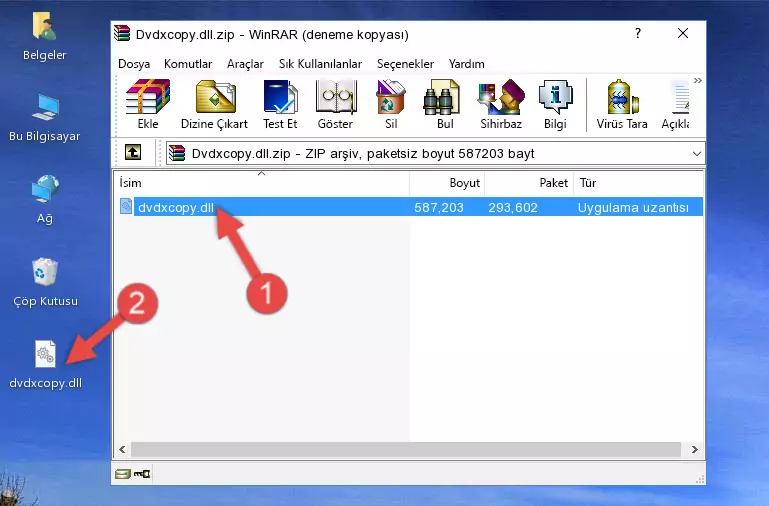Click the help question mark button
The height and width of the screenshot is (506, 769).
[638, 33]
